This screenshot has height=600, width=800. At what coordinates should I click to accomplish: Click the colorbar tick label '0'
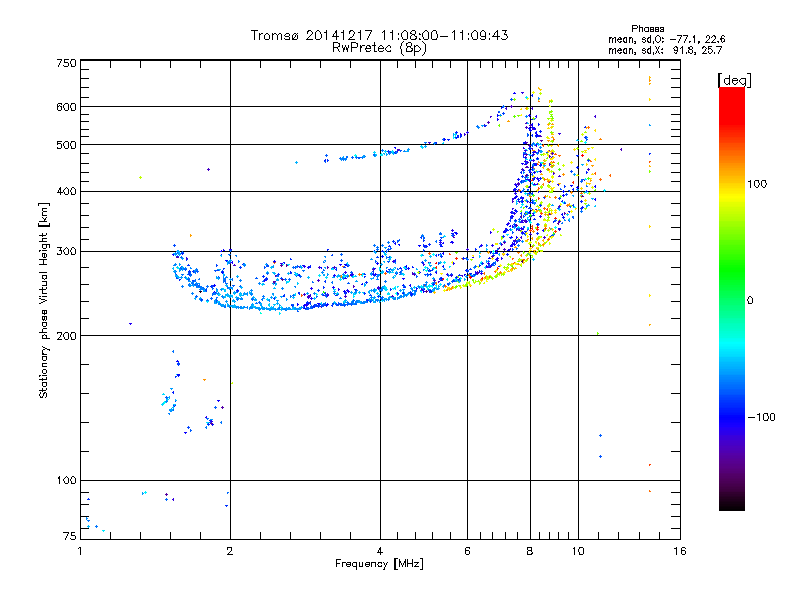pos(750,301)
